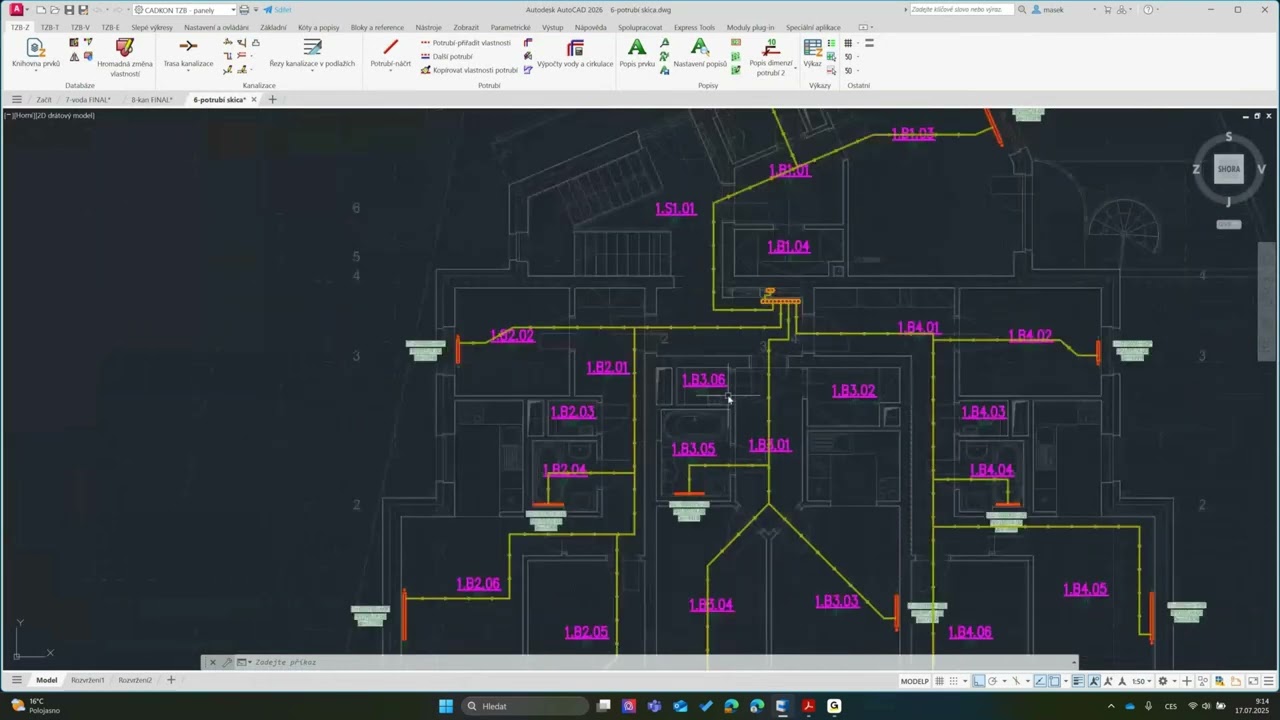Image resolution: width=1280 pixels, height=720 pixels.
Task: Click the Open file icon in quick access toolbar
Action: (55, 10)
